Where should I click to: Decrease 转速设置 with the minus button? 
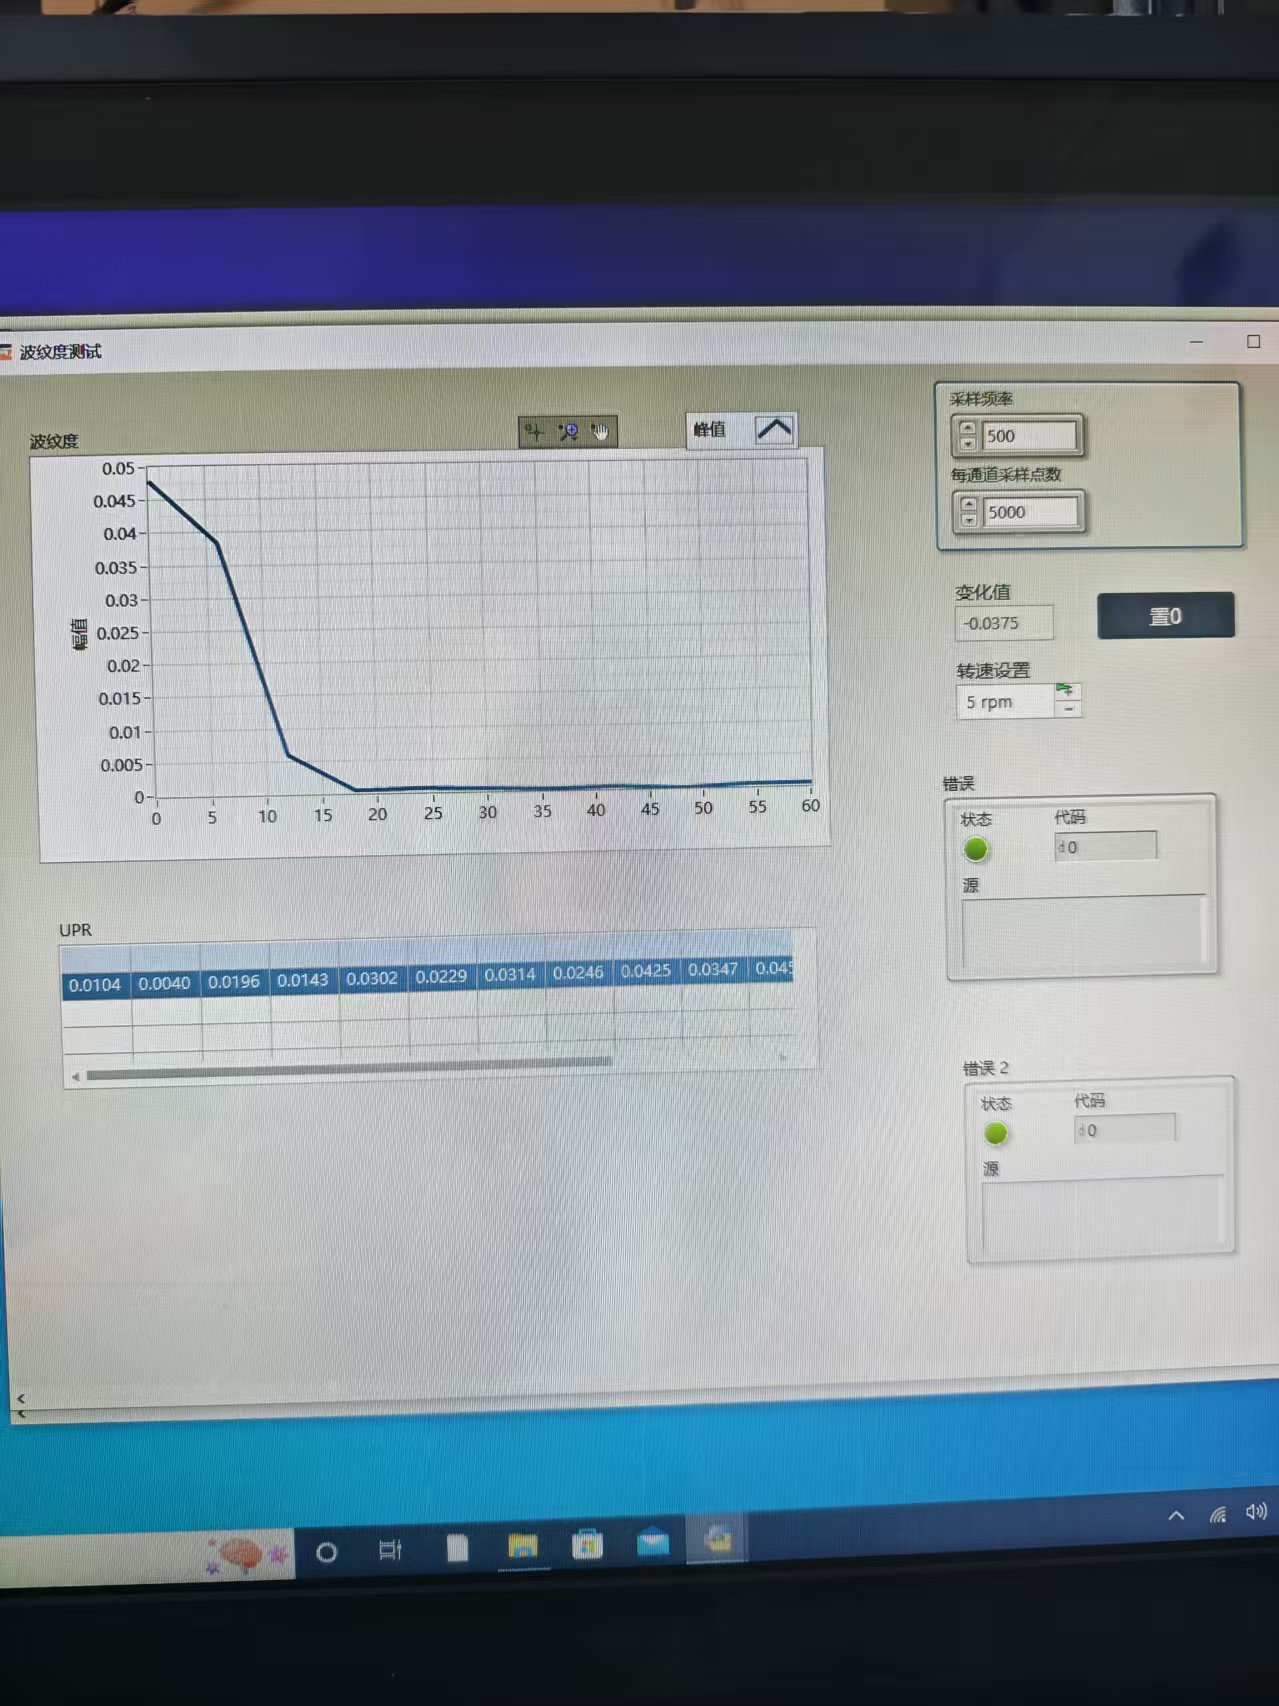coord(1067,709)
